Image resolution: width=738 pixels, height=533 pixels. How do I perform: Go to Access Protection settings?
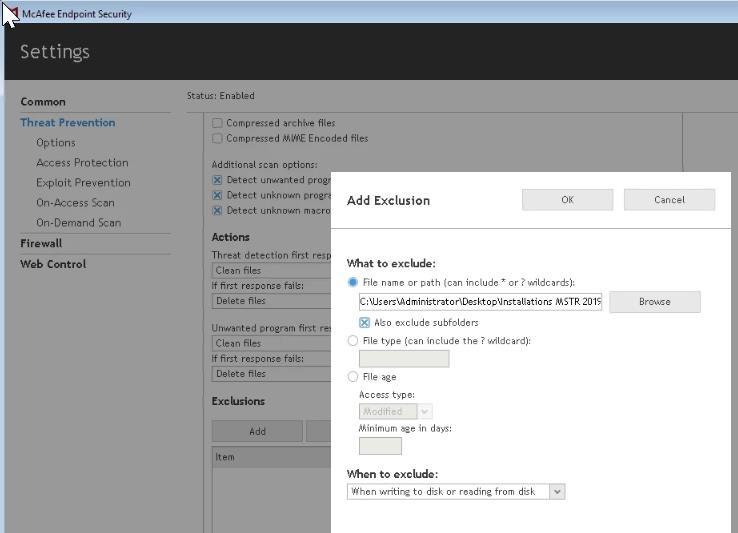pyautogui.click(x=82, y=162)
